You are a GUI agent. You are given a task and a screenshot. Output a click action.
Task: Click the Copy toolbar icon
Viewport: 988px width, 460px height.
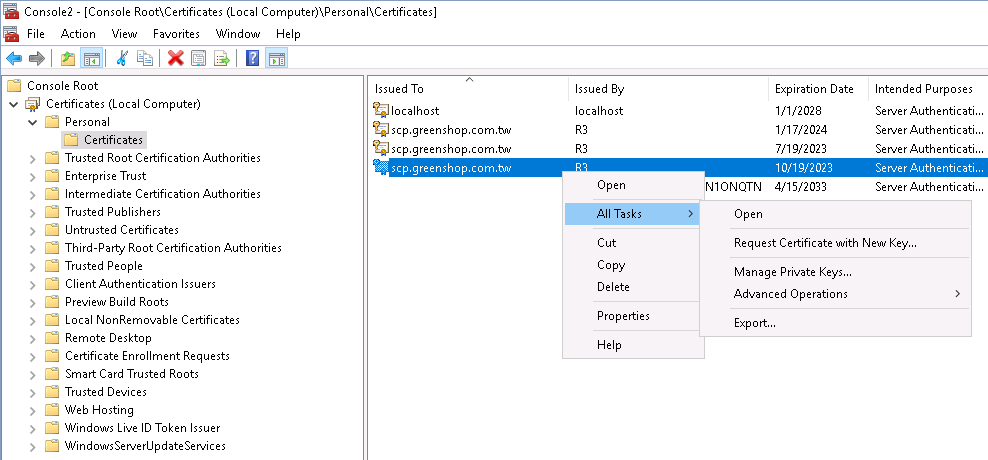[145, 59]
